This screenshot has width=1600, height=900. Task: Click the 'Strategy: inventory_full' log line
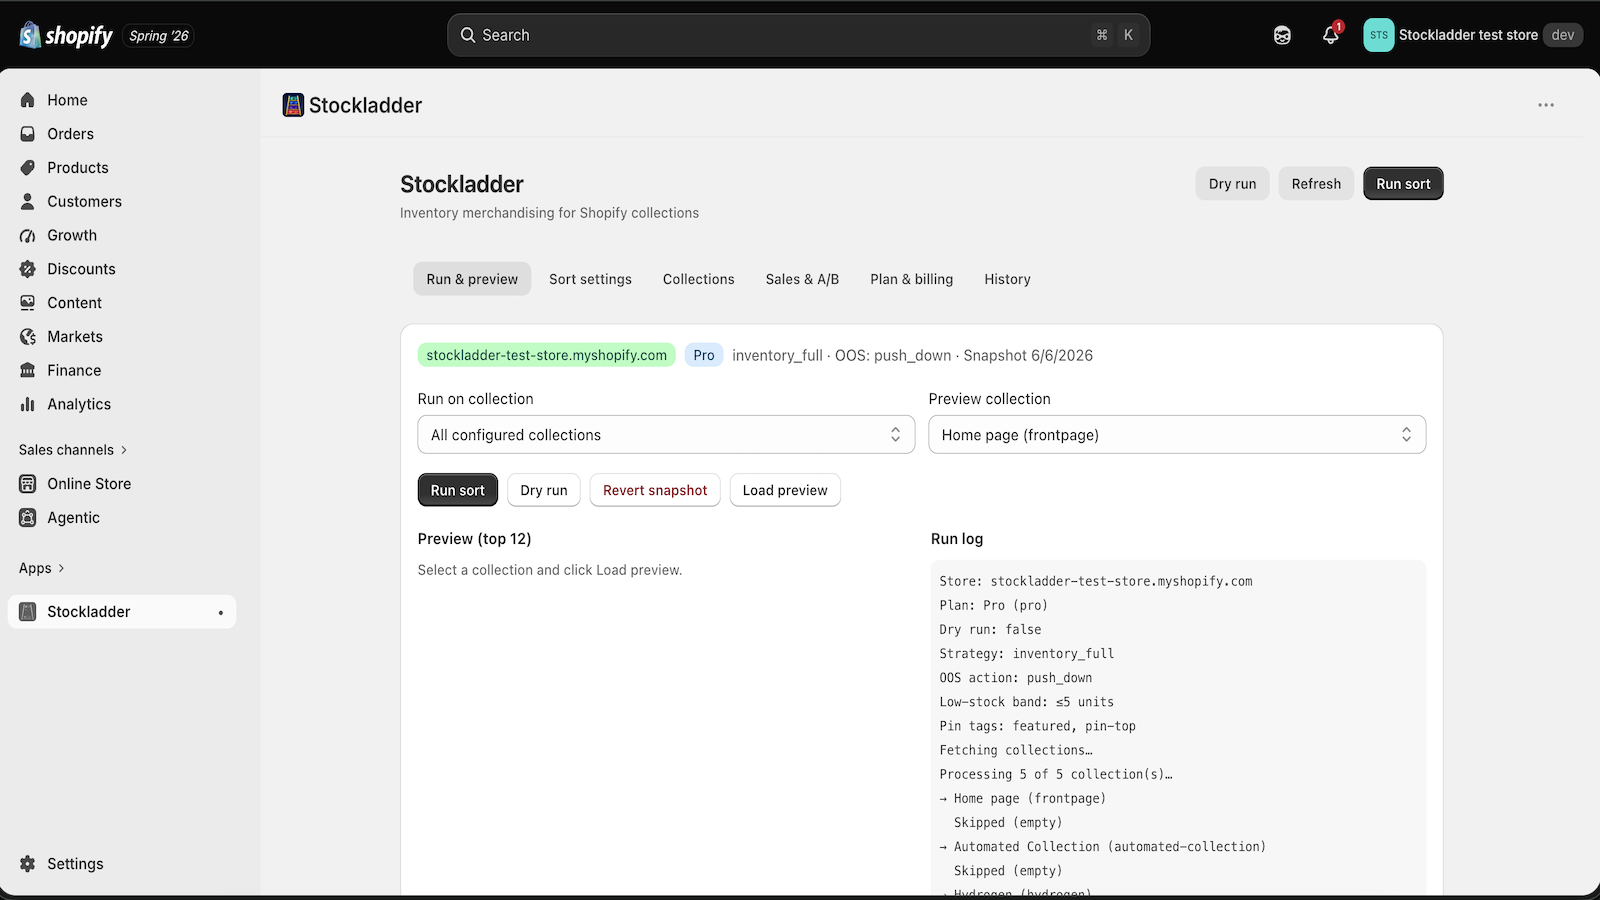click(x=1027, y=654)
